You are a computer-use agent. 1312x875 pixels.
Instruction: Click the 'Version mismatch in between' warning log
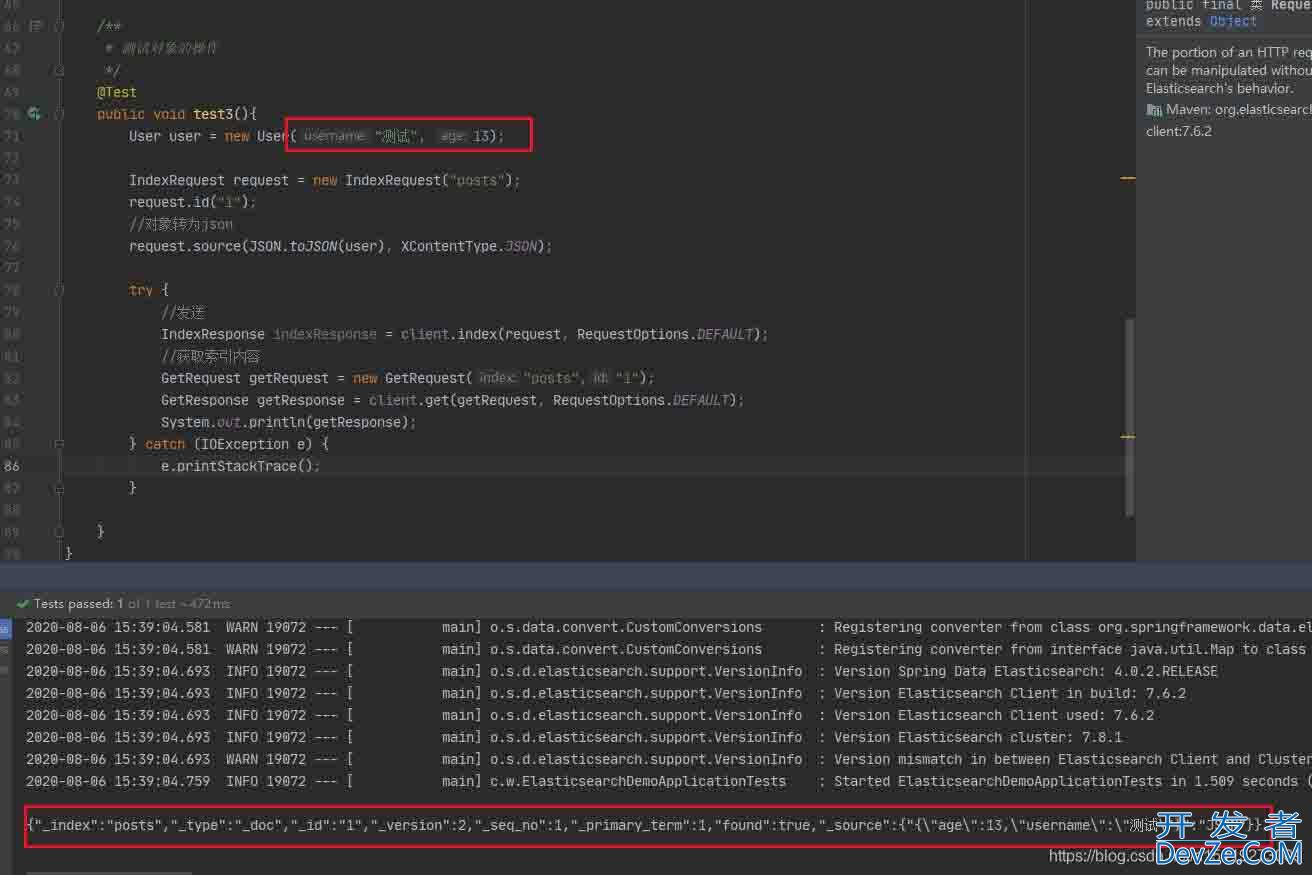1072,759
